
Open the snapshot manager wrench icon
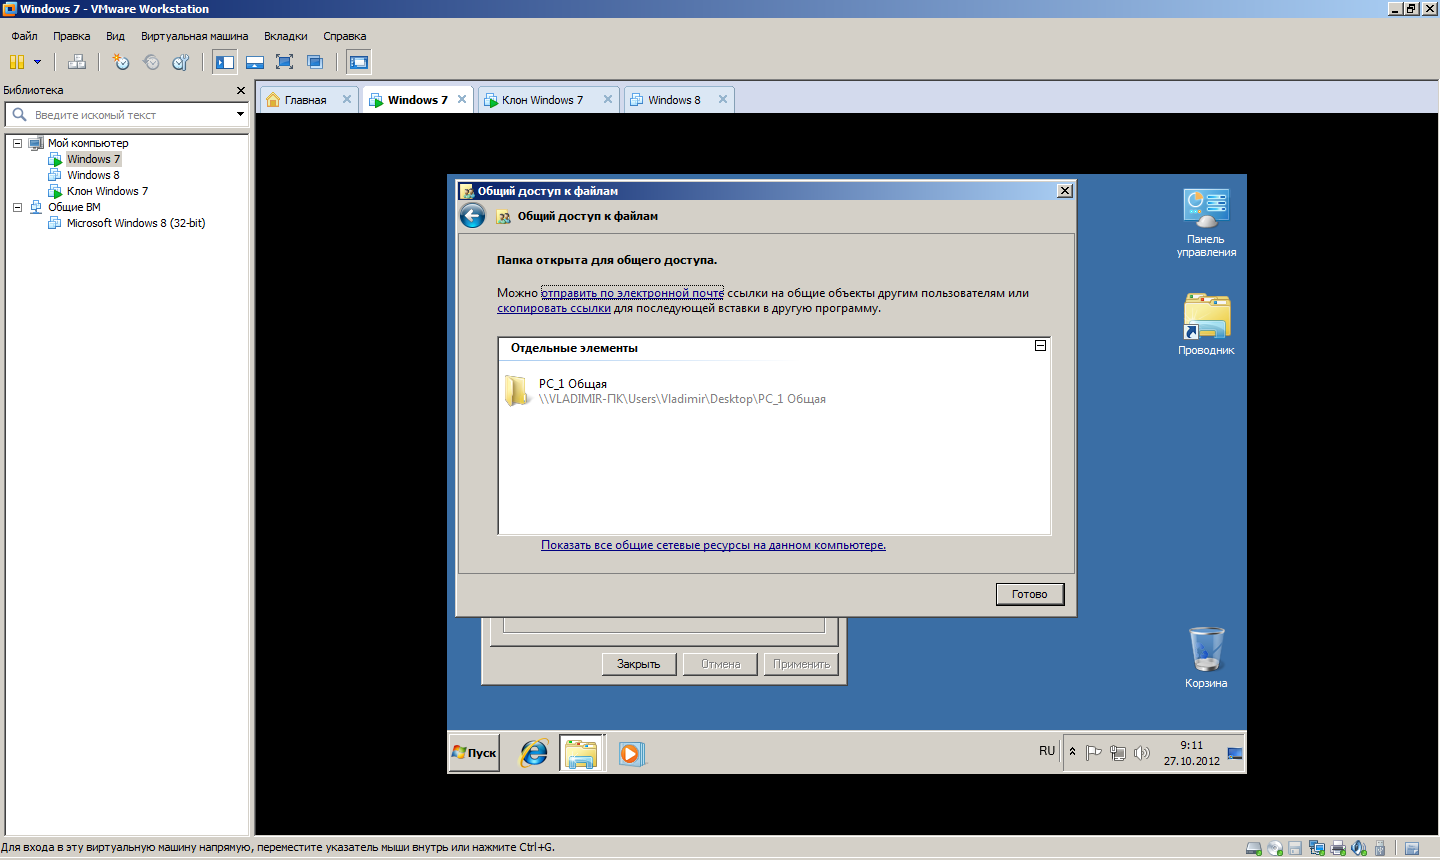click(x=181, y=62)
